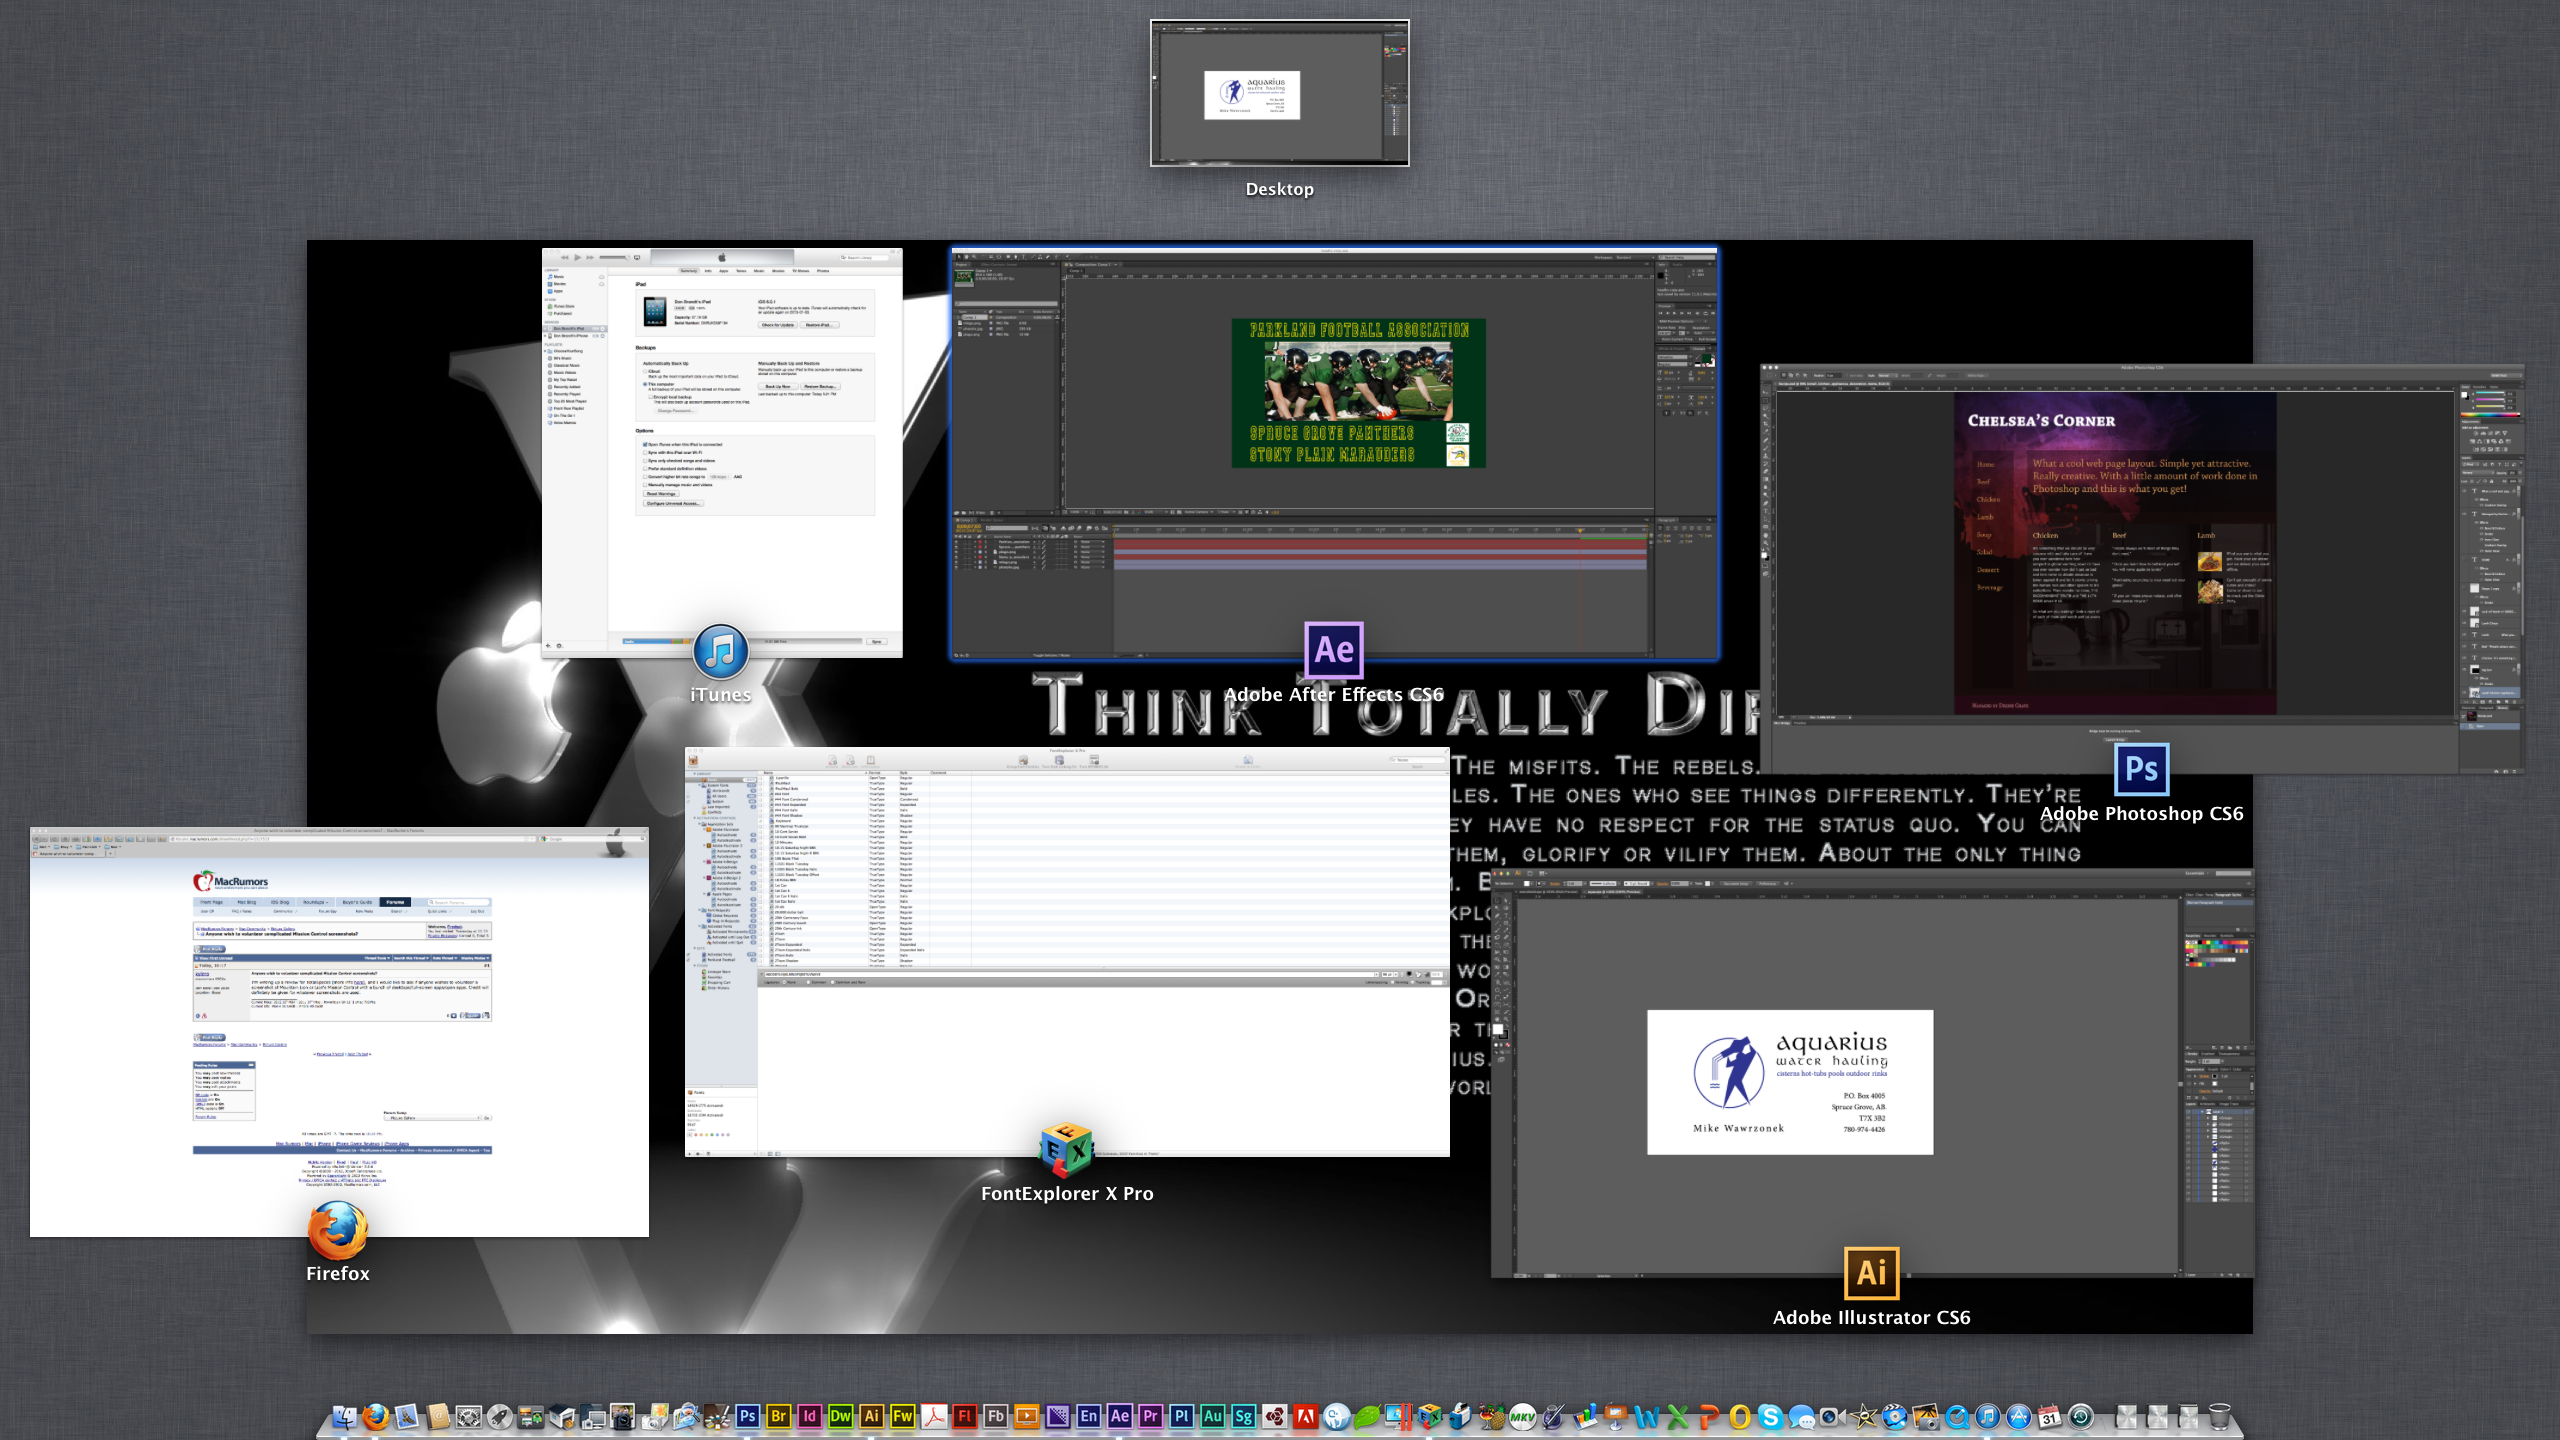The image size is (2560, 1440).
Task: Launch Outlook from the Dock
Action: coord(1740,1416)
